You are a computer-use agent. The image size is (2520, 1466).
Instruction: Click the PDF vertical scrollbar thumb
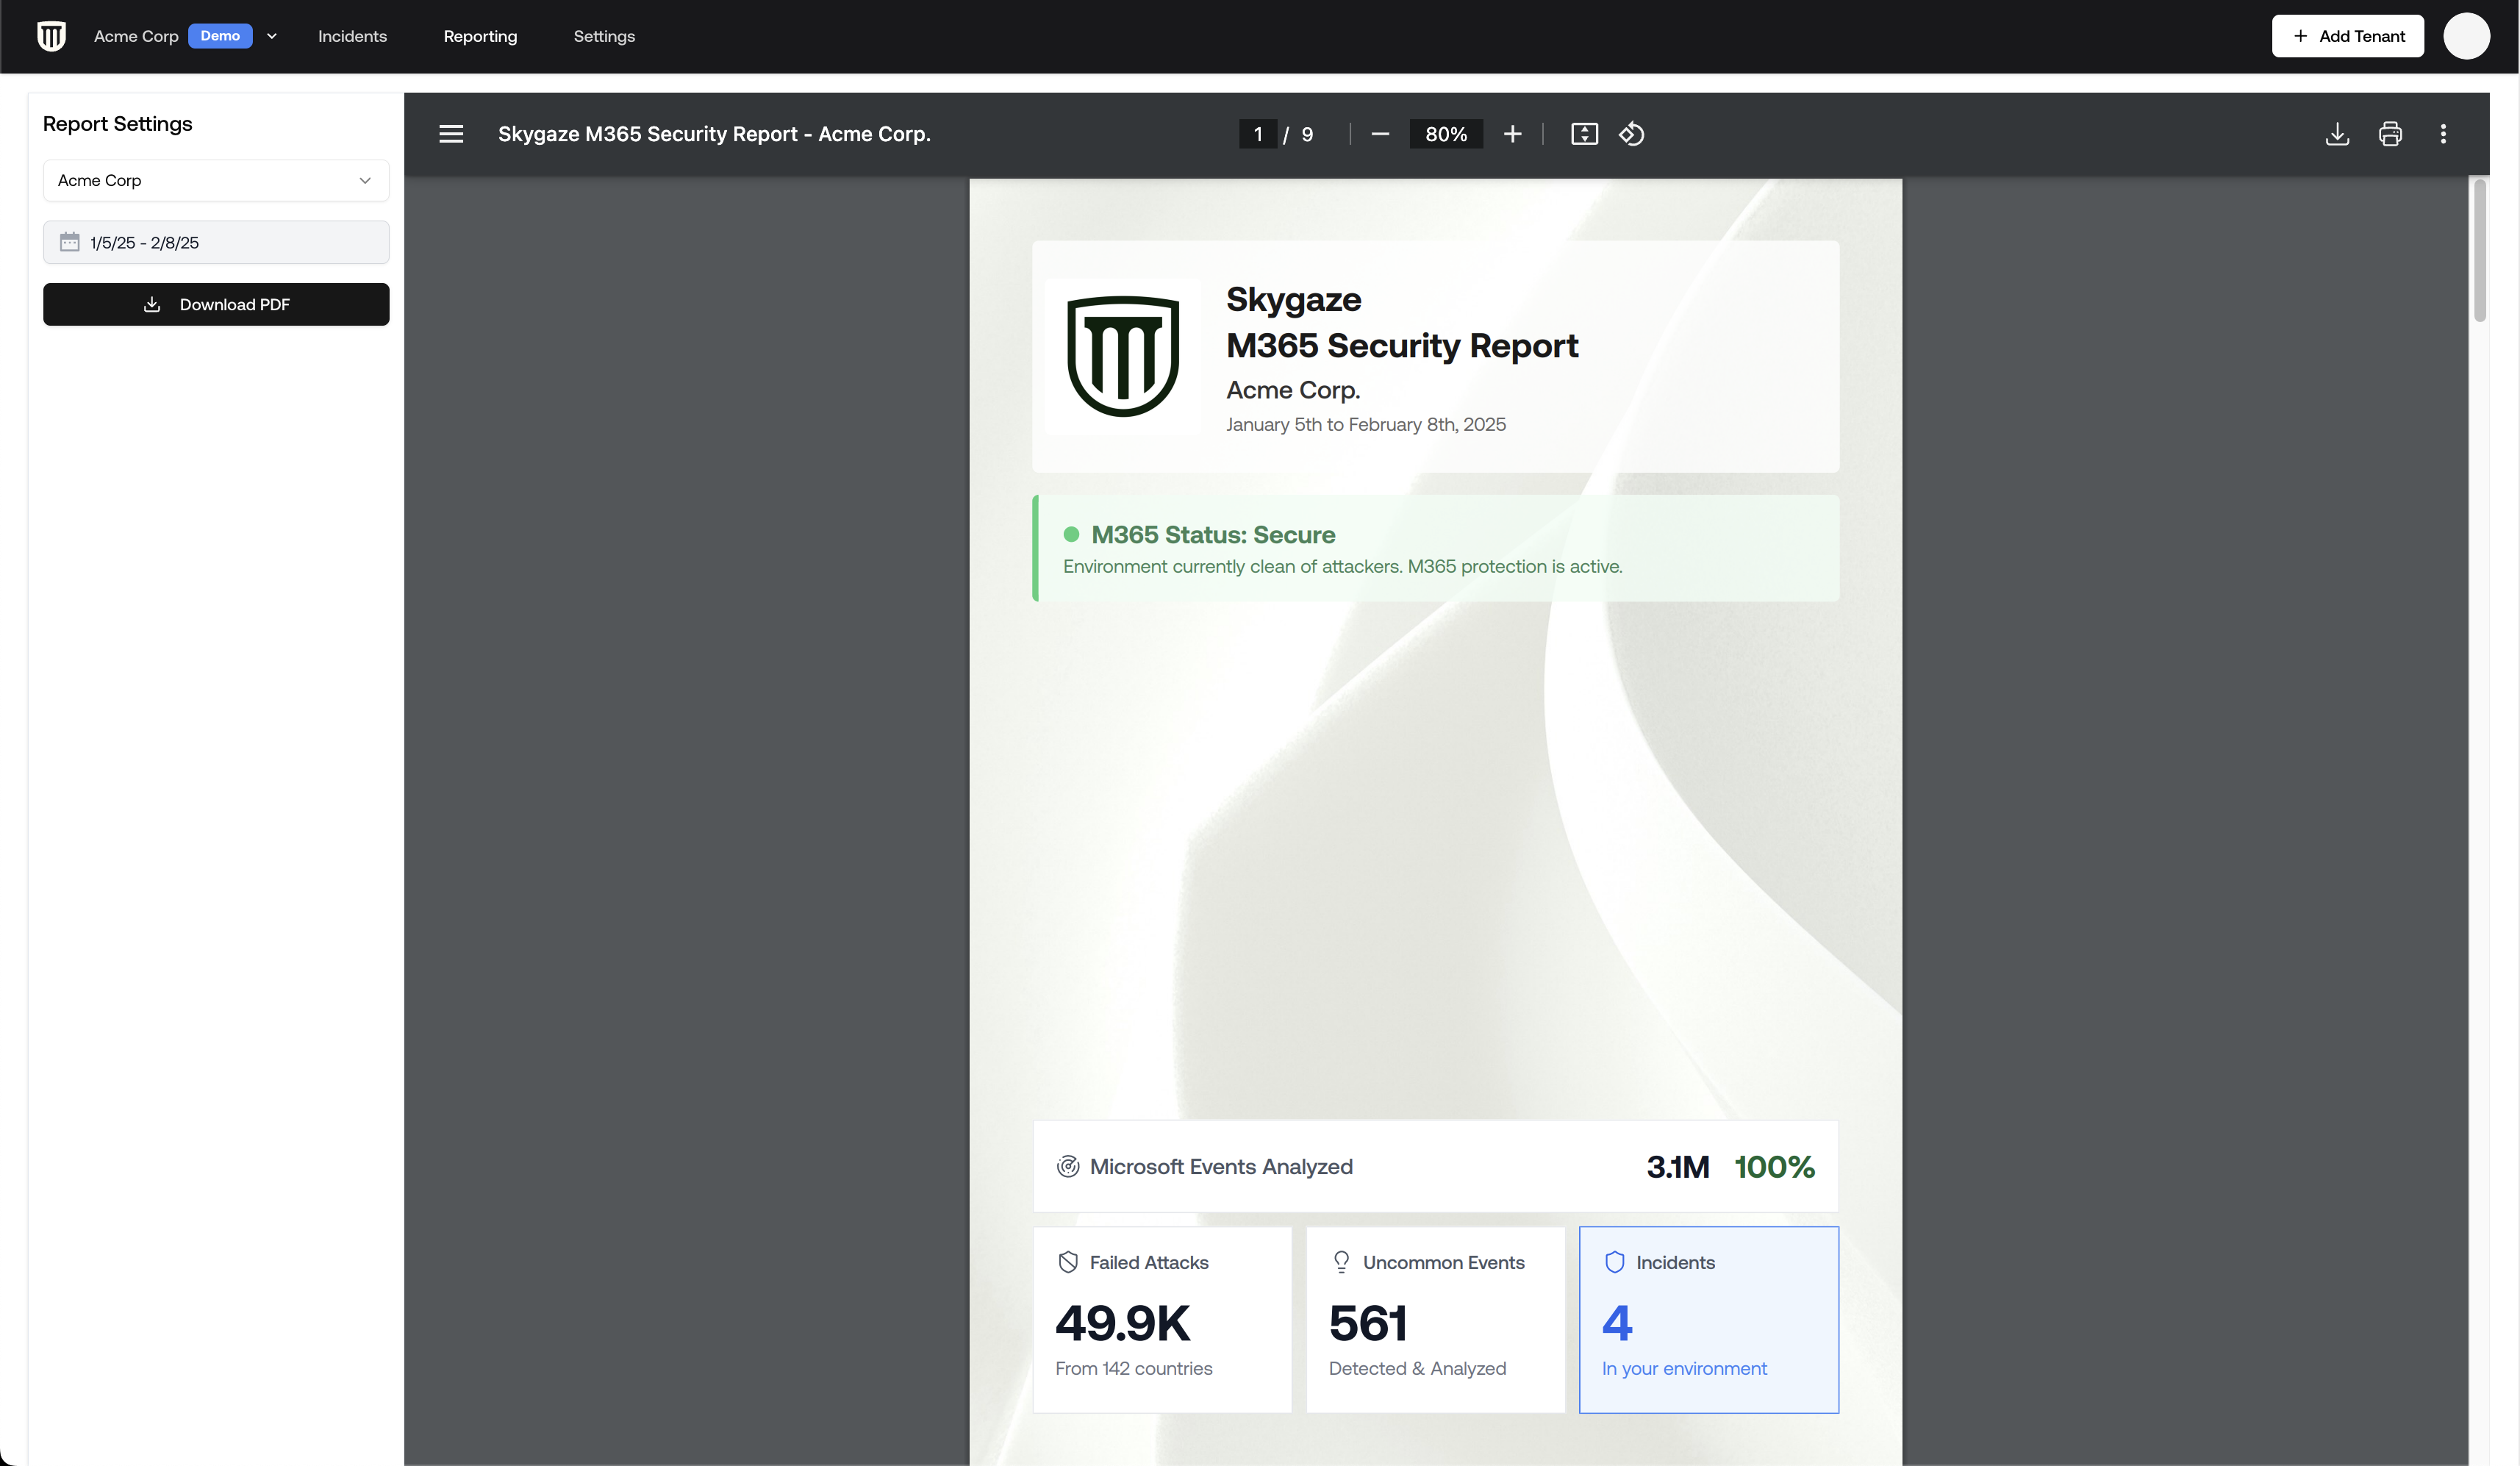click(x=2479, y=250)
